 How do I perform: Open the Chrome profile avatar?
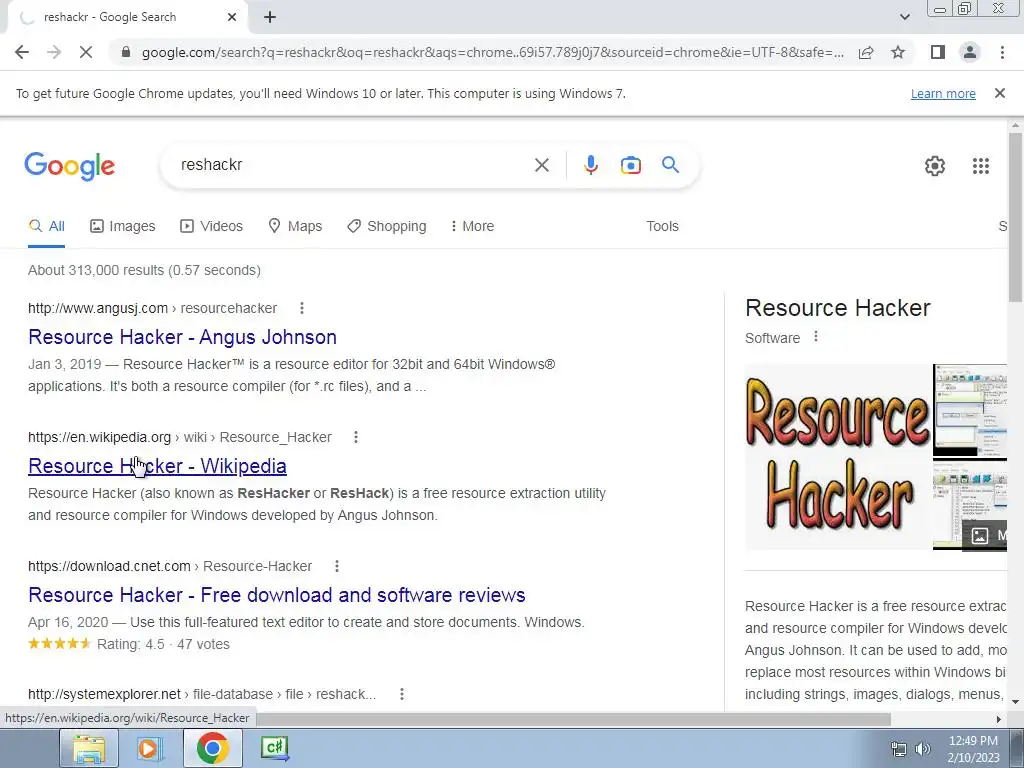(970, 52)
